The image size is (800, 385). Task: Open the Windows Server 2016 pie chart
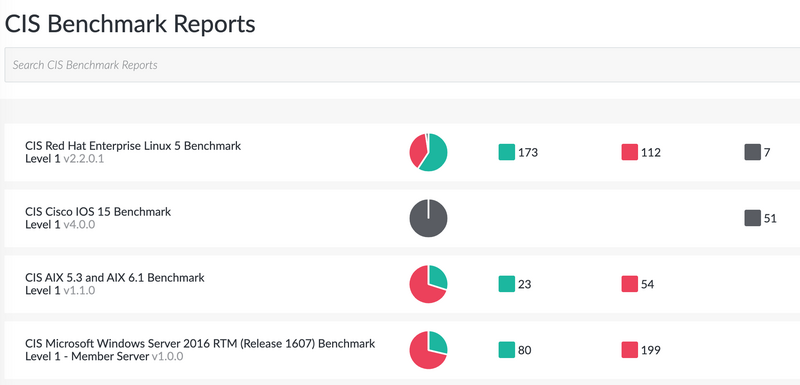pos(429,350)
